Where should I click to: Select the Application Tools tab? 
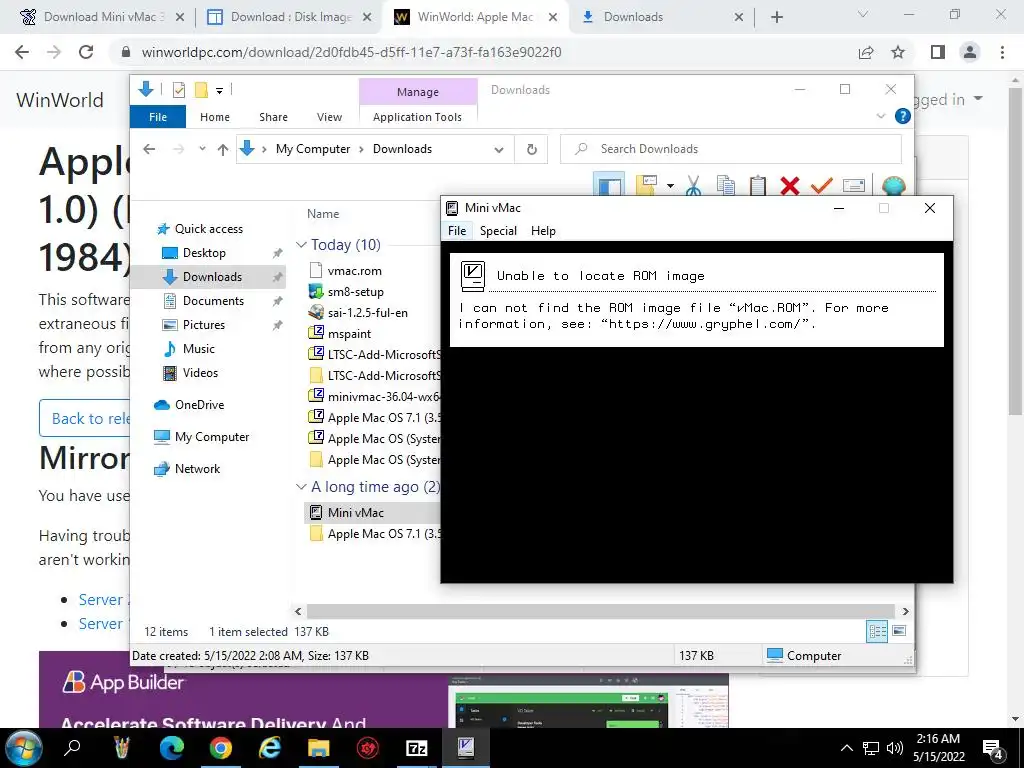(x=417, y=117)
